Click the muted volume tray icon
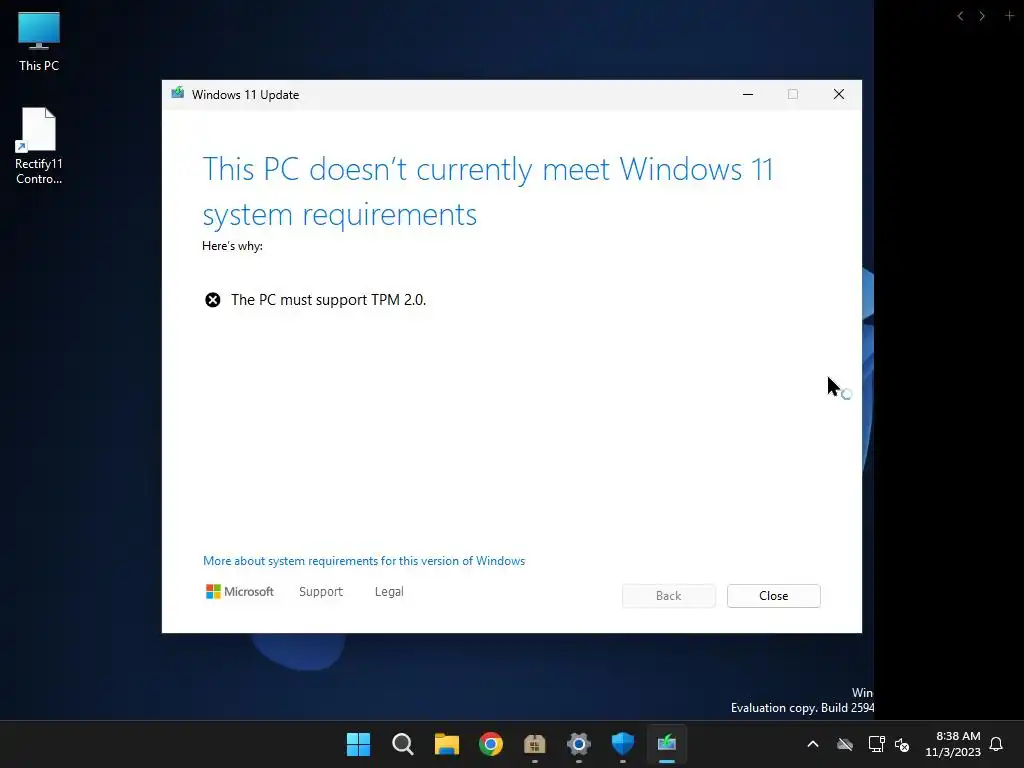Screen dimensions: 1024x768 click(x=902, y=744)
